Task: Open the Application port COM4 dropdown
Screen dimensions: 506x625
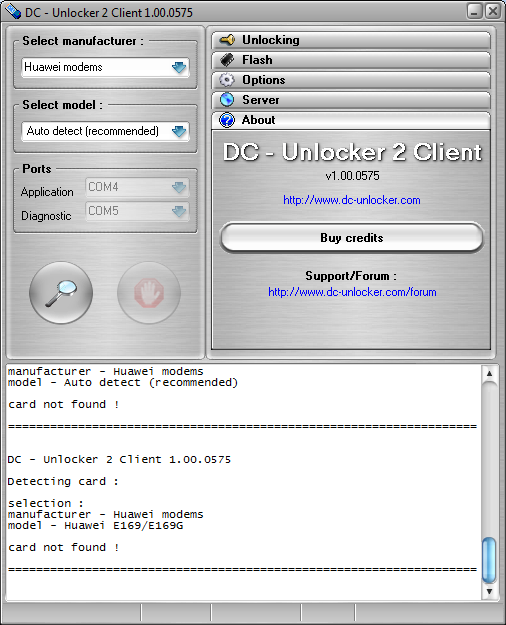Action: point(137,187)
